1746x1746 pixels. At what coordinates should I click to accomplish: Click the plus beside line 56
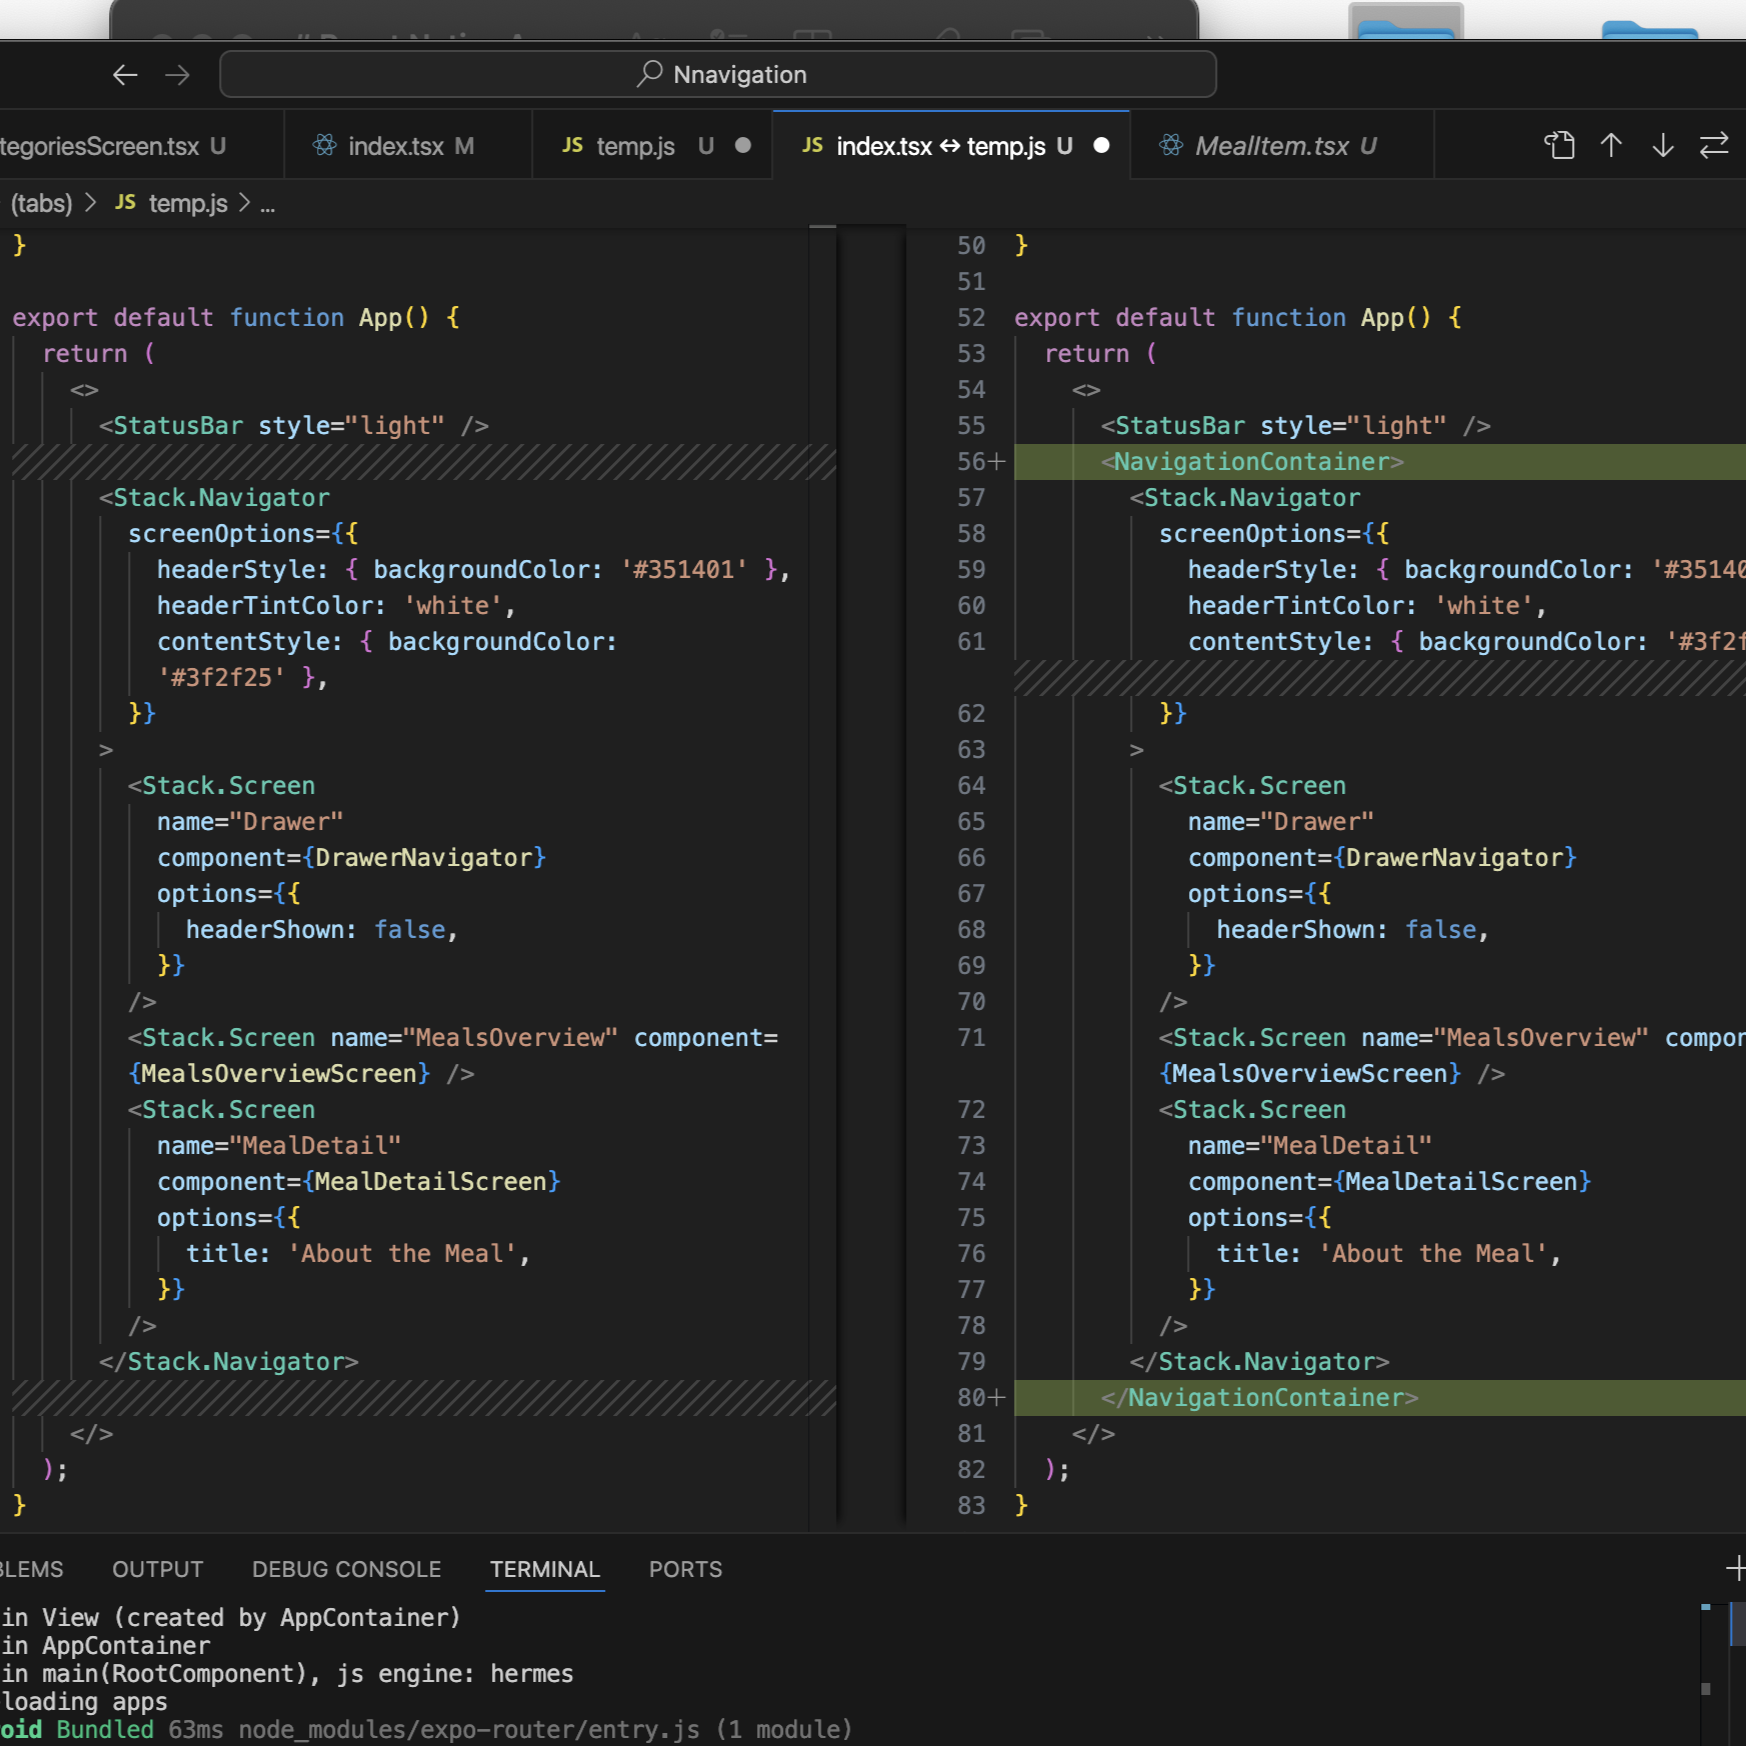[x=997, y=462]
